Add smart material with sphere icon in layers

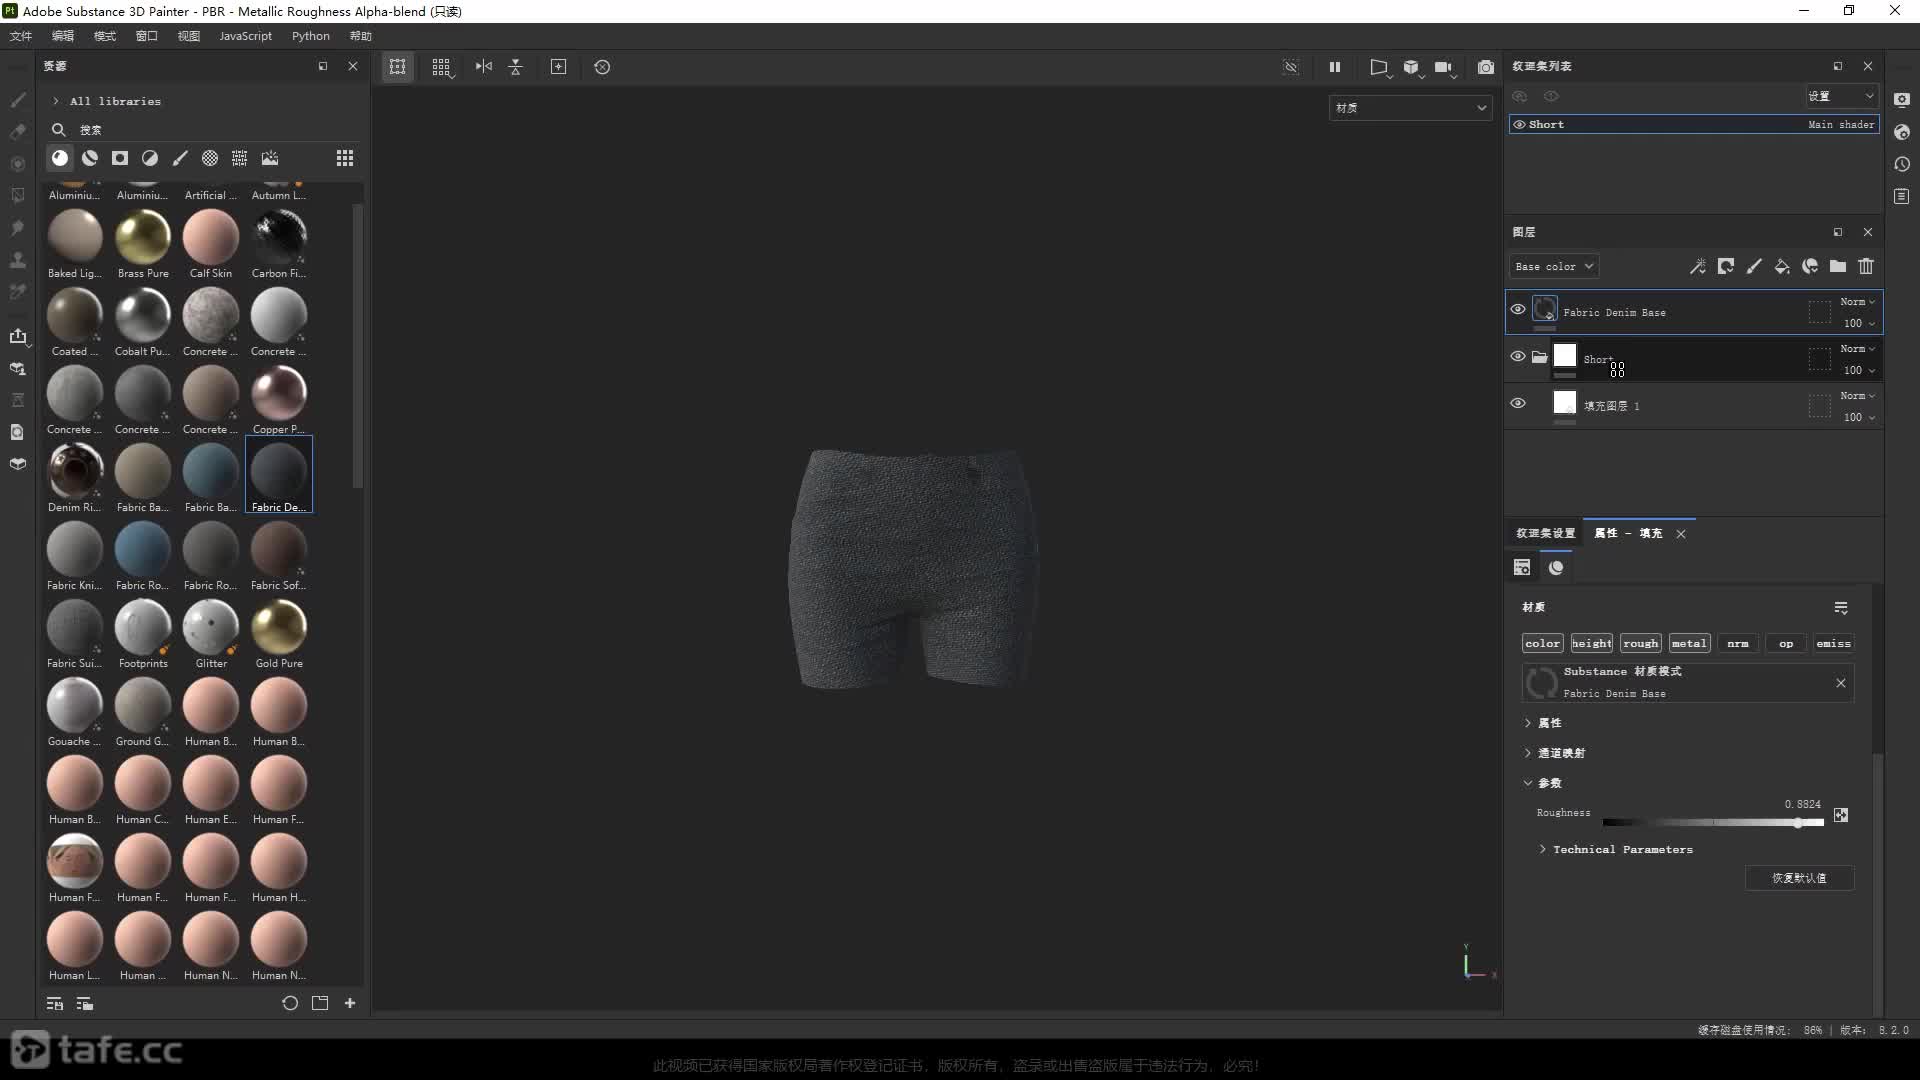pos(1810,266)
